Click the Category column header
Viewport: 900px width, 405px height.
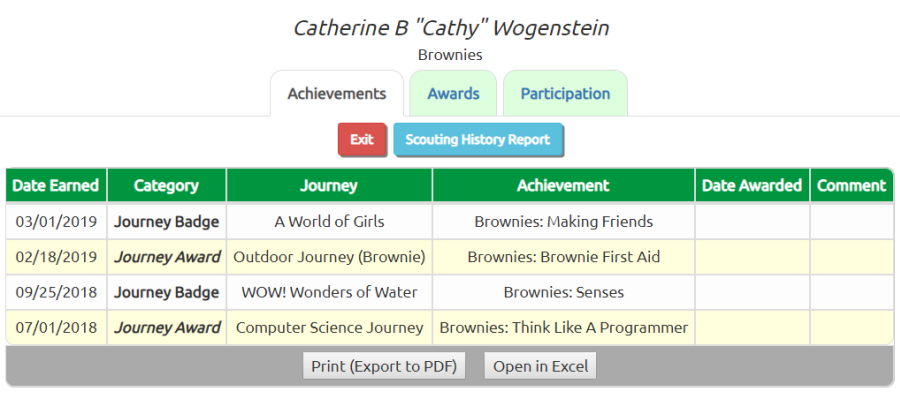[166, 185]
